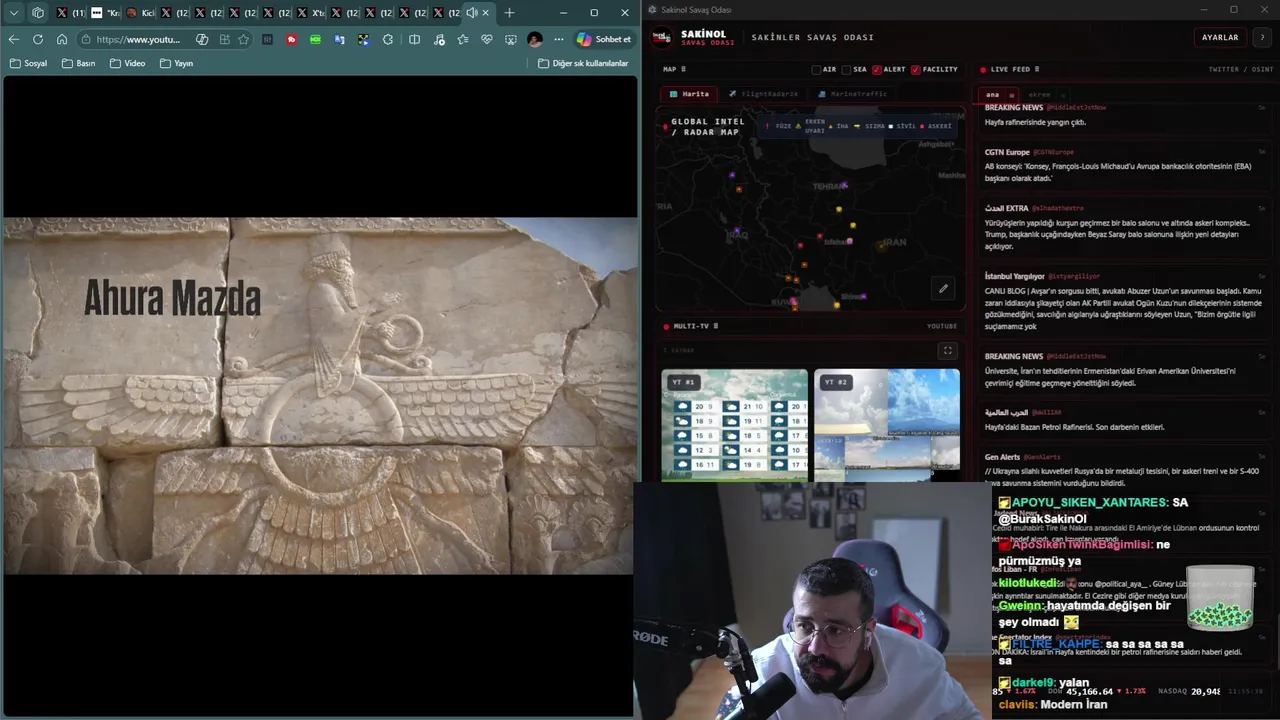Expand the Yayın bookmarks folder
Screen dimensions: 1280x720
[x=176, y=63]
